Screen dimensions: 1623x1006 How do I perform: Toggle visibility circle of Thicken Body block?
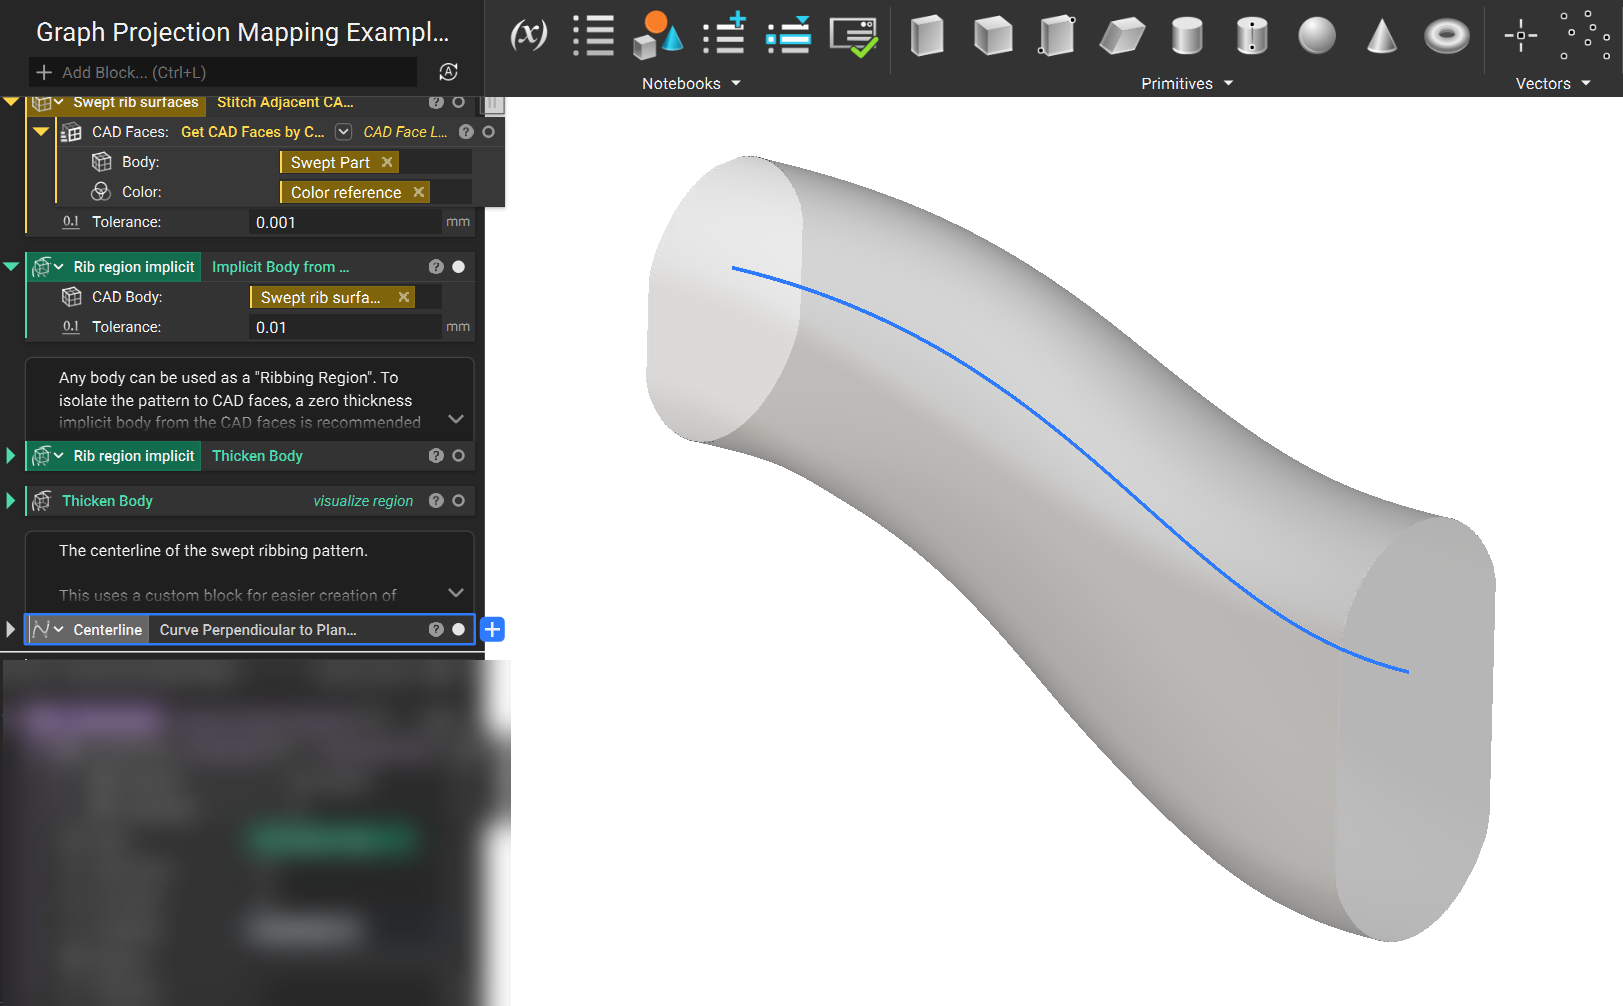click(x=458, y=501)
